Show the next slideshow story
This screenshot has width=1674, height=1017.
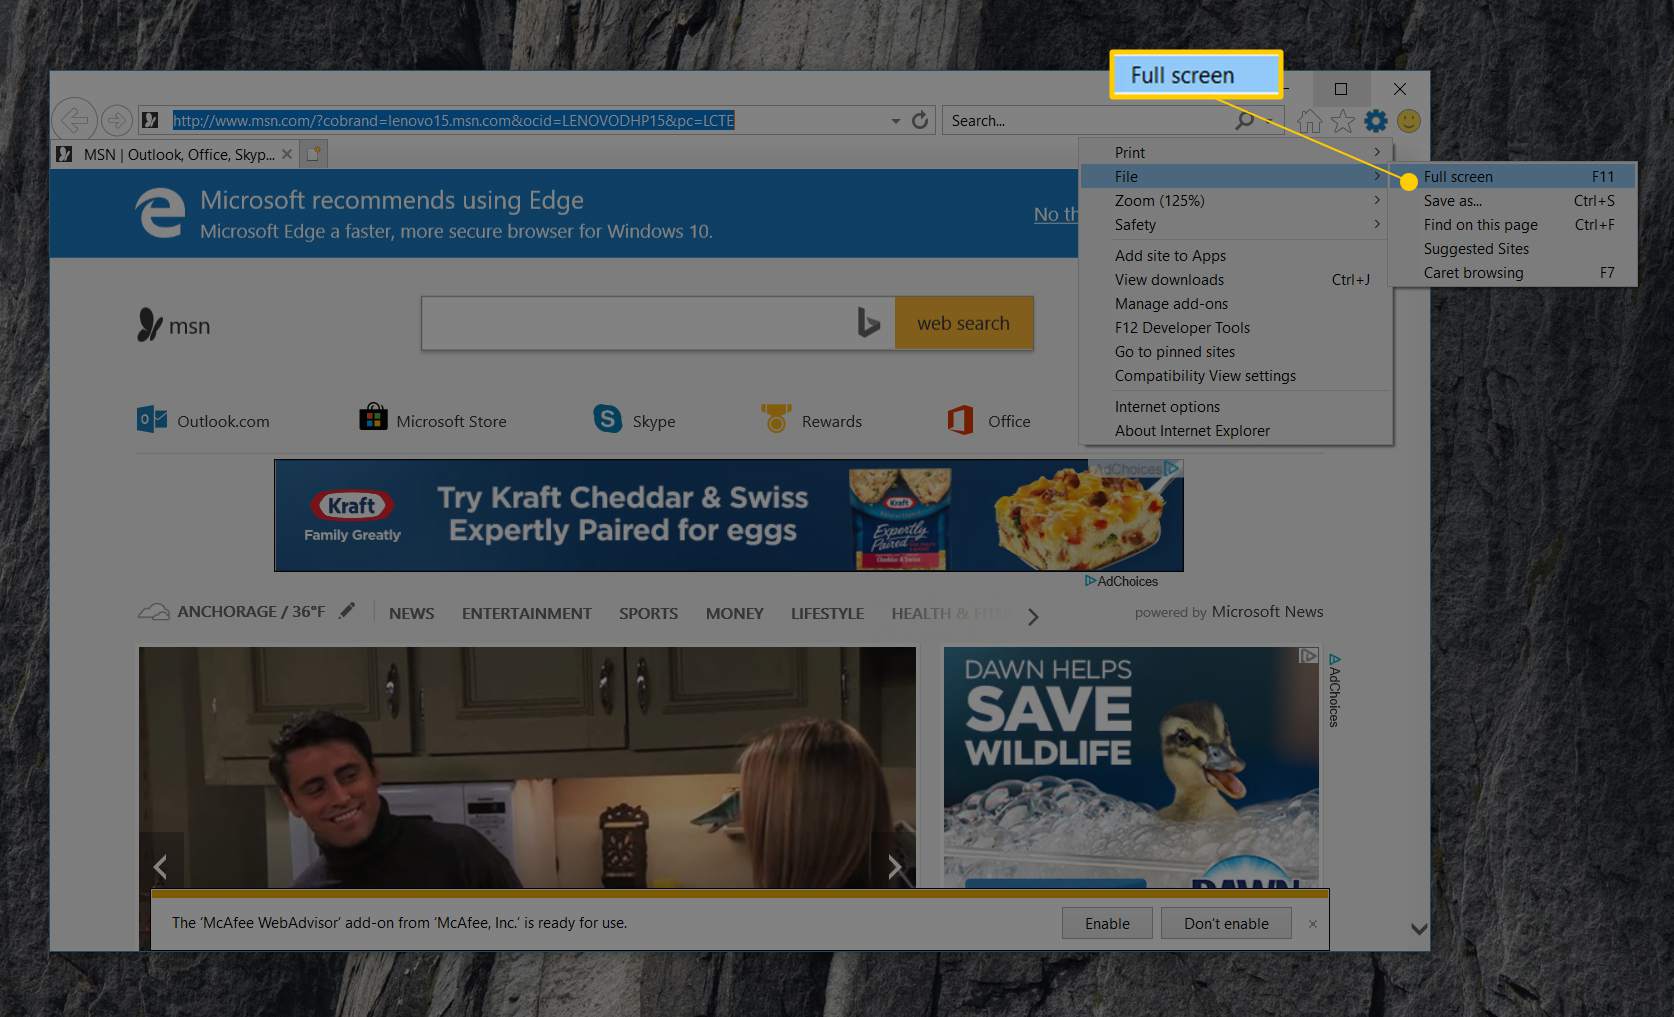894,866
